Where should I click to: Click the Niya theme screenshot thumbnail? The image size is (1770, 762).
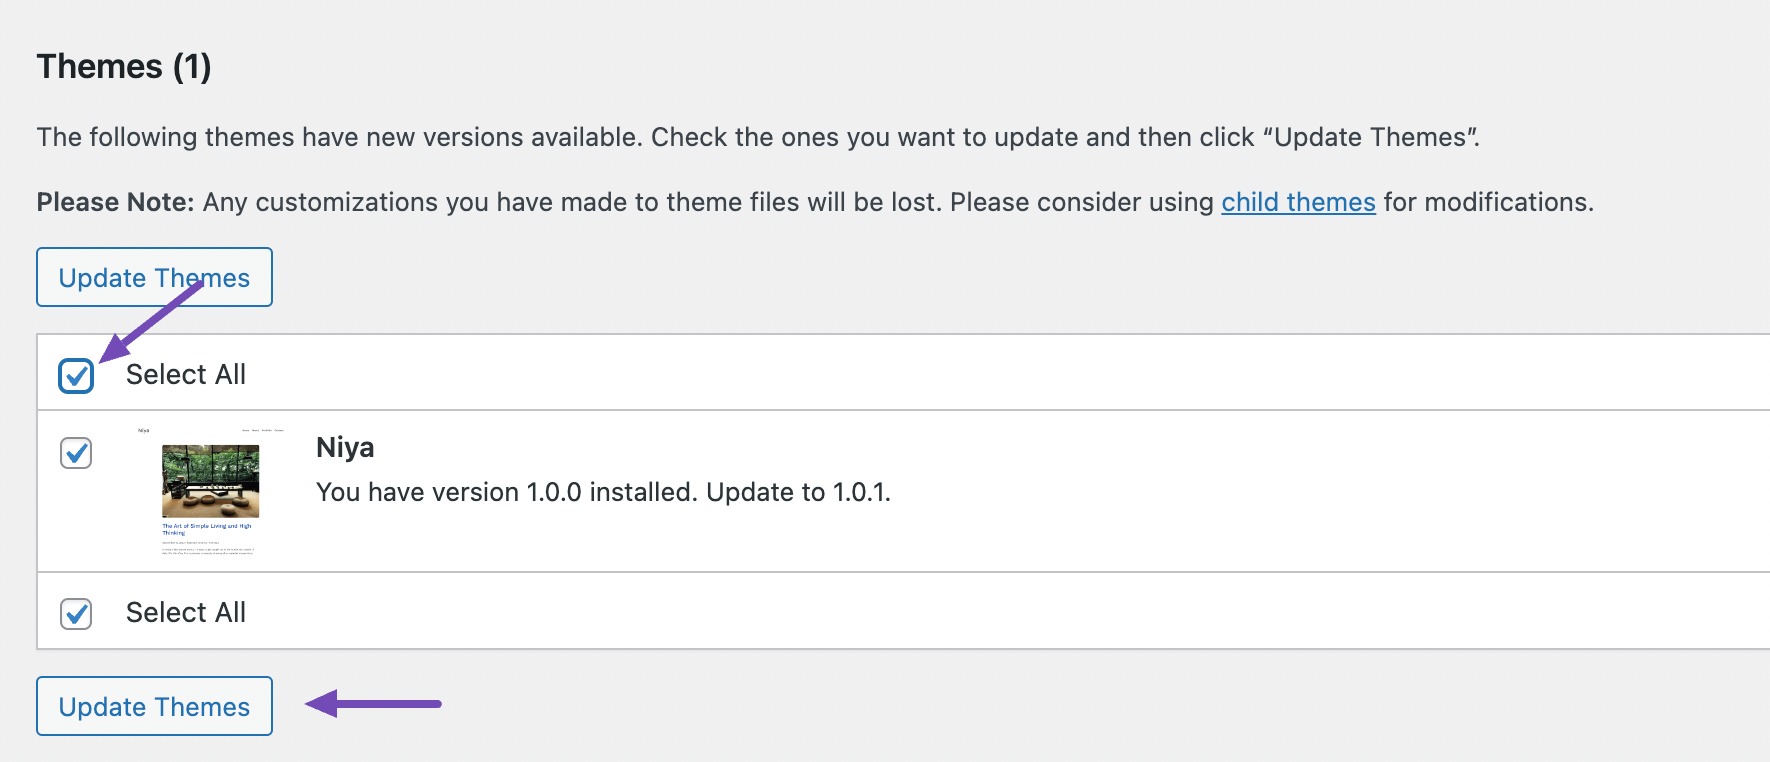[x=210, y=491]
